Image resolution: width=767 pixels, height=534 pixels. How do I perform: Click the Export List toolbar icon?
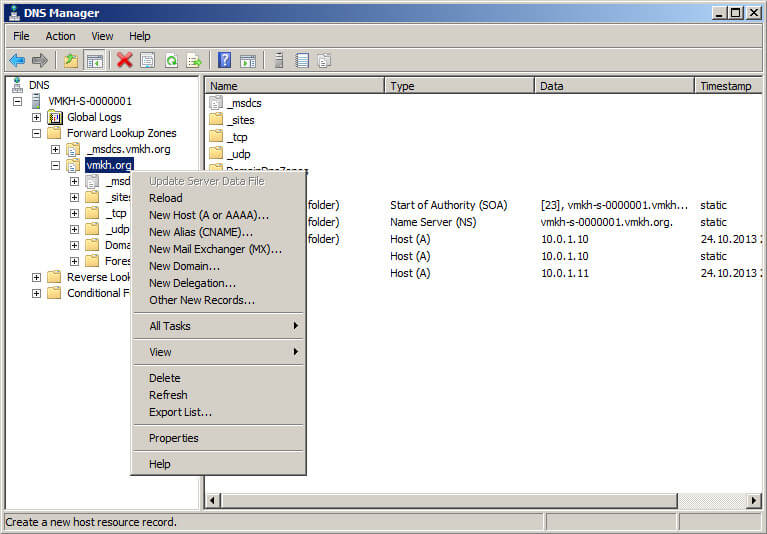194,61
